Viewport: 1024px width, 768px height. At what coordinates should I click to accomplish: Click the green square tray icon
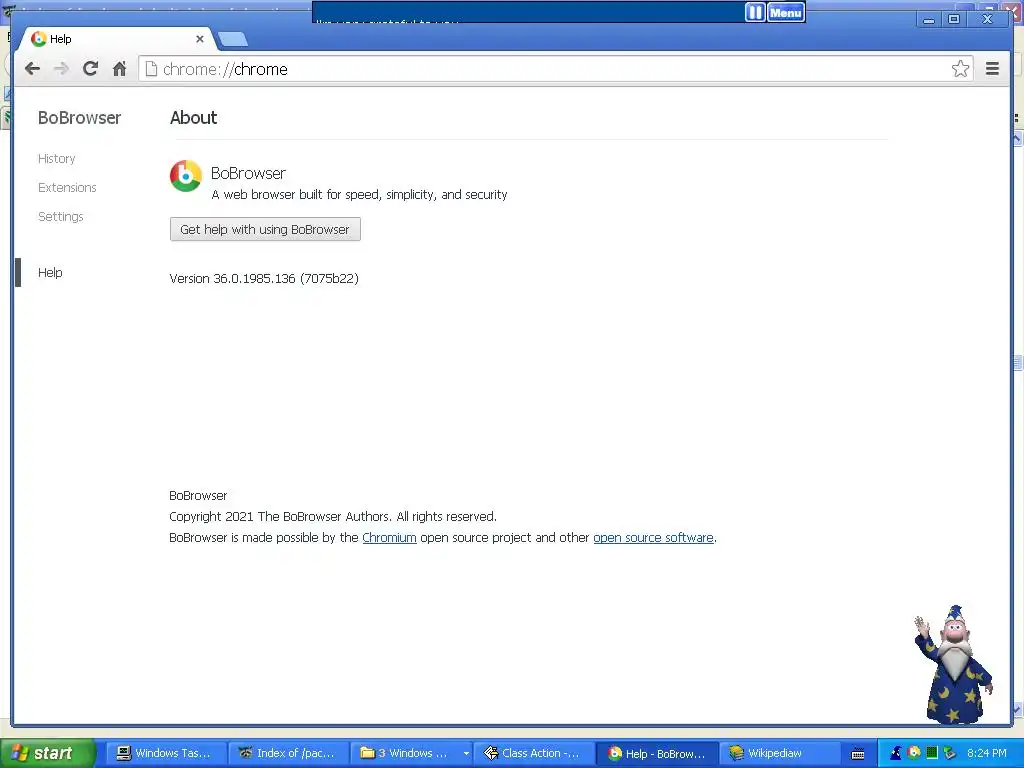[932, 753]
